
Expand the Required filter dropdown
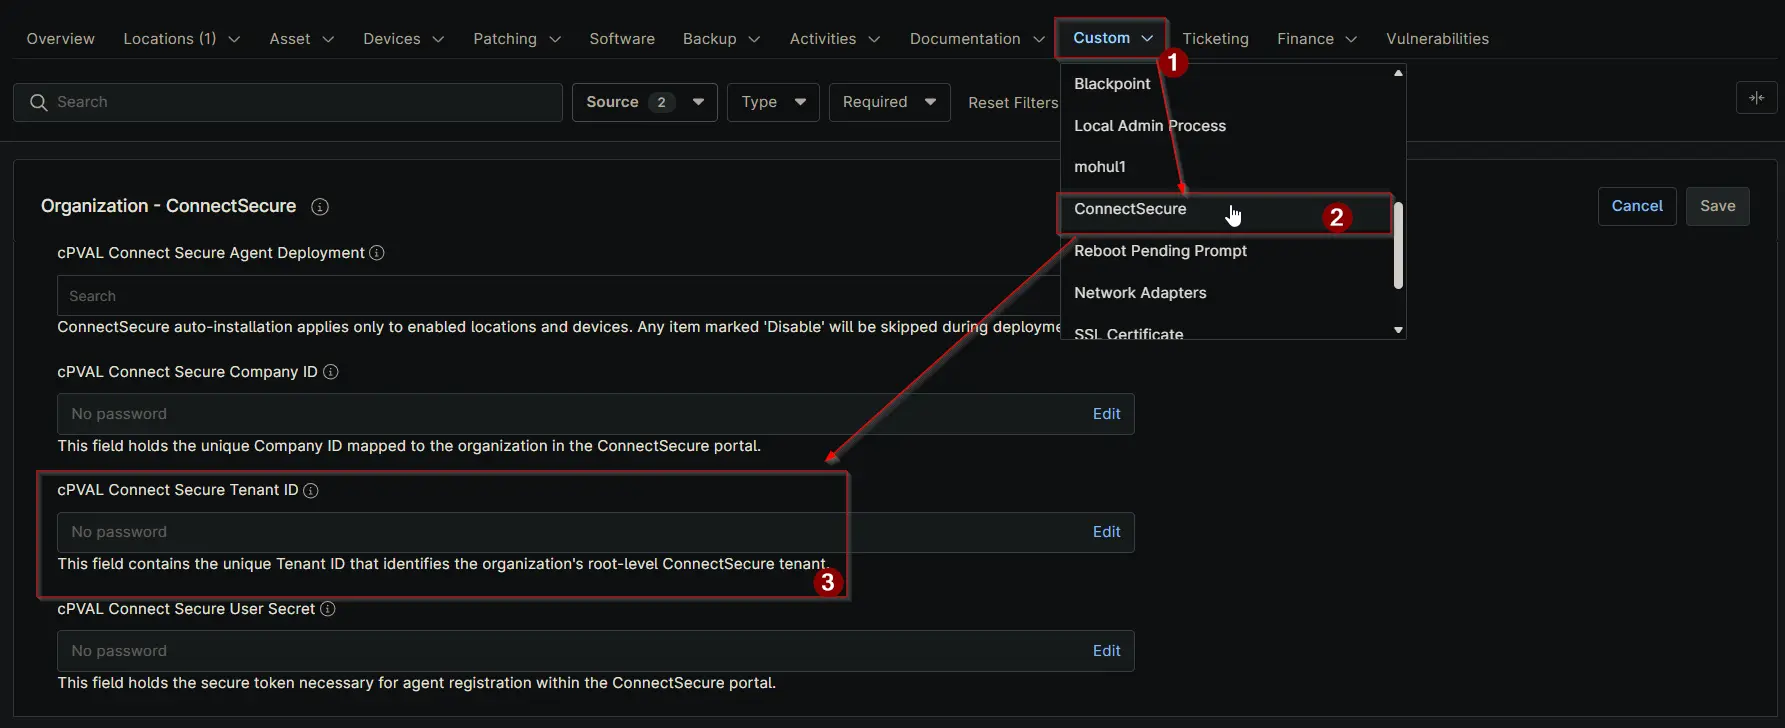point(888,102)
